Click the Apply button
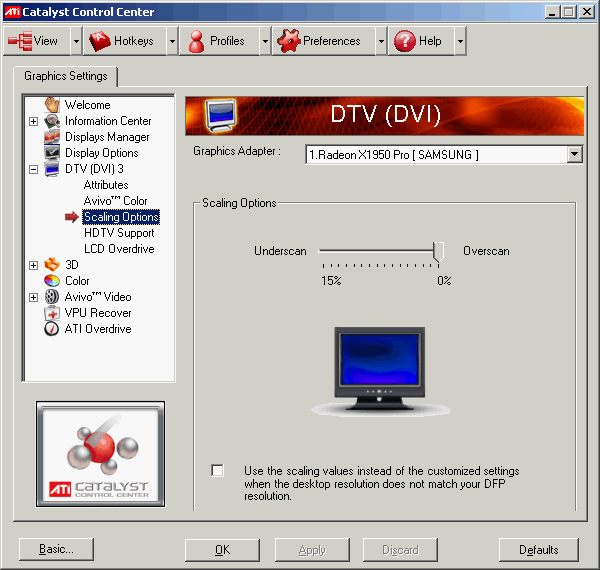The image size is (600, 570). coord(312,550)
